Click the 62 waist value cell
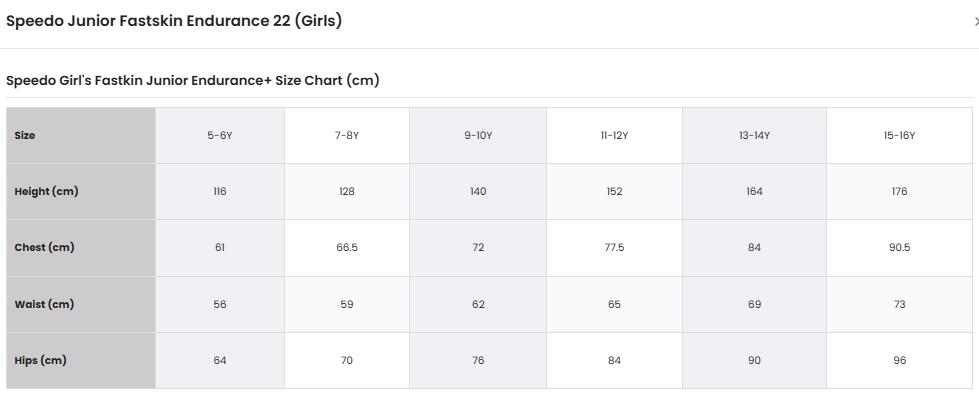Viewport: 979px width, 396px height. coord(478,304)
